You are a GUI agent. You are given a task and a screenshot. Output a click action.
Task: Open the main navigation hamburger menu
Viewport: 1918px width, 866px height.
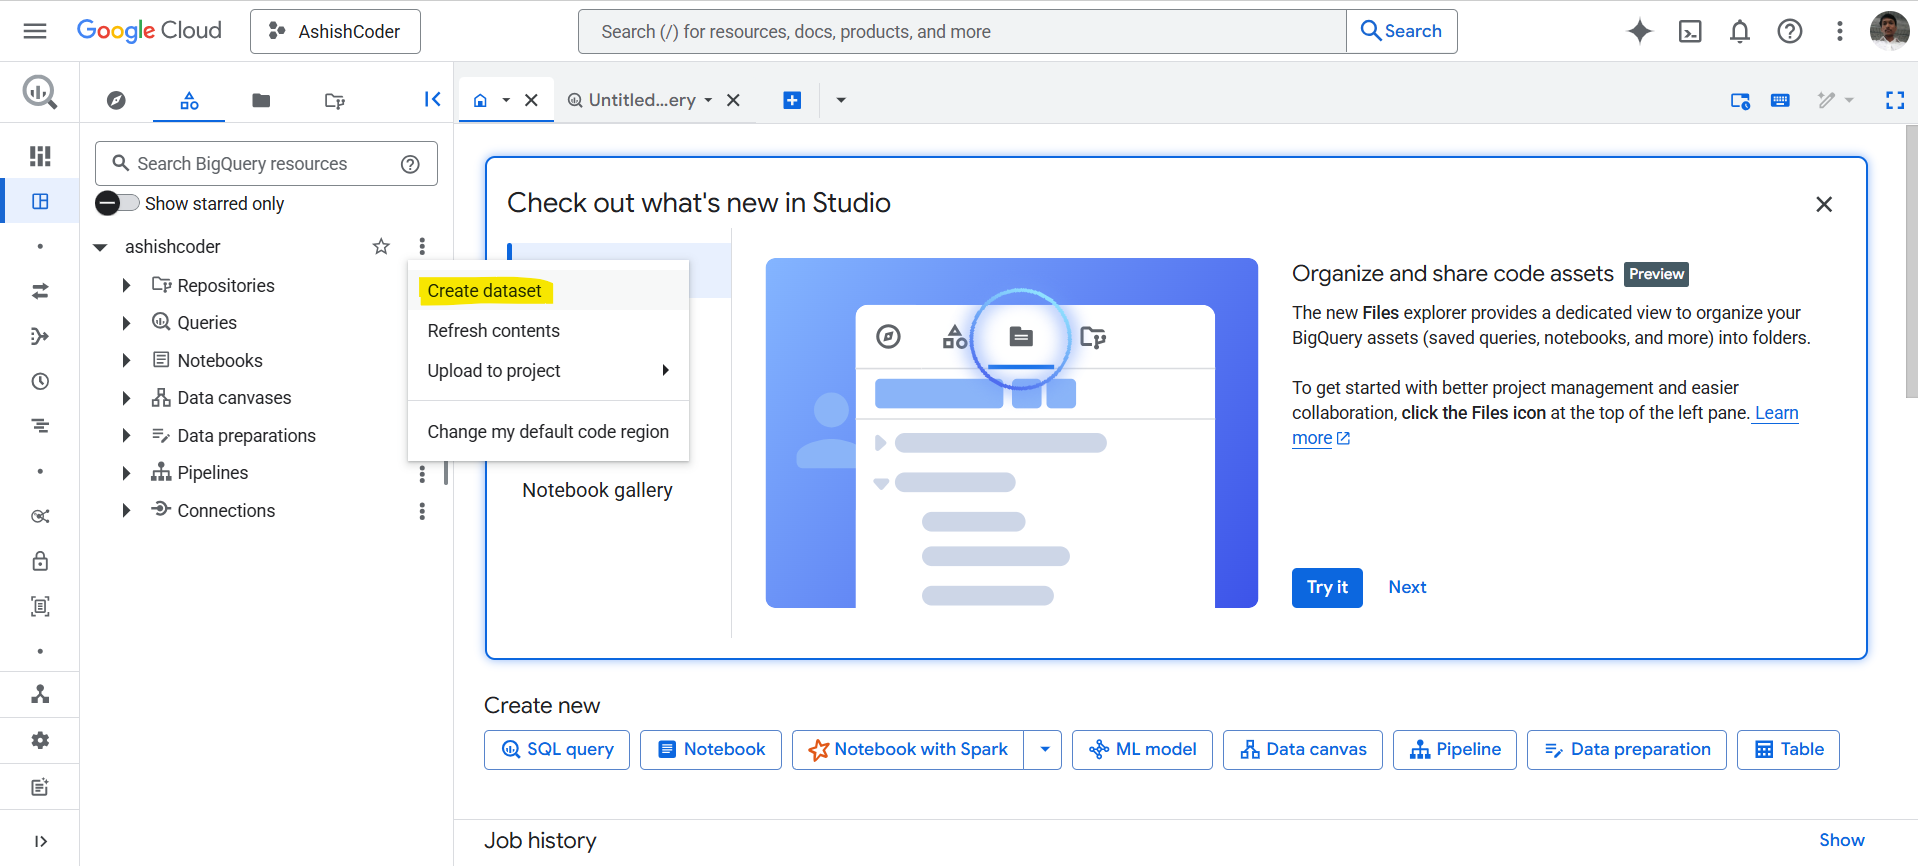coord(35,31)
